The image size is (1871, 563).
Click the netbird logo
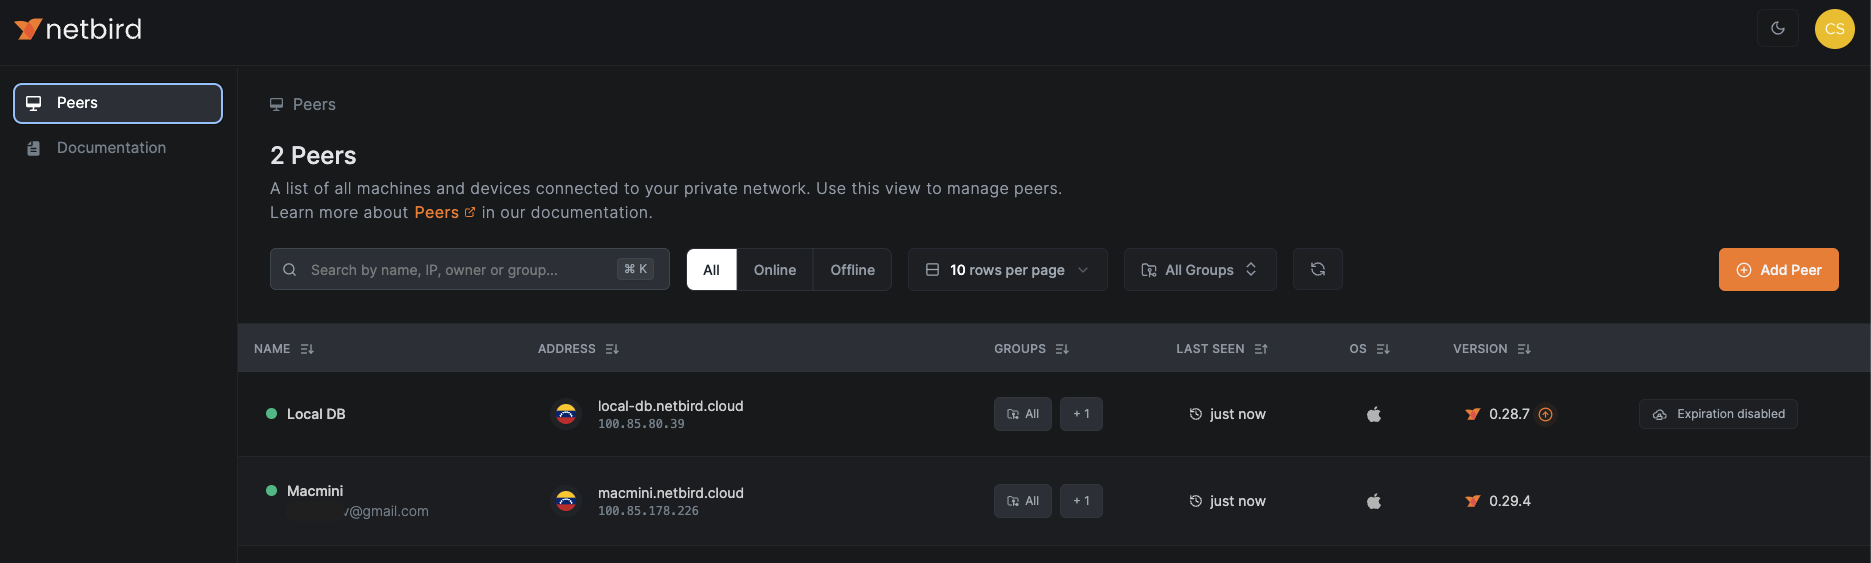[x=78, y=29]
